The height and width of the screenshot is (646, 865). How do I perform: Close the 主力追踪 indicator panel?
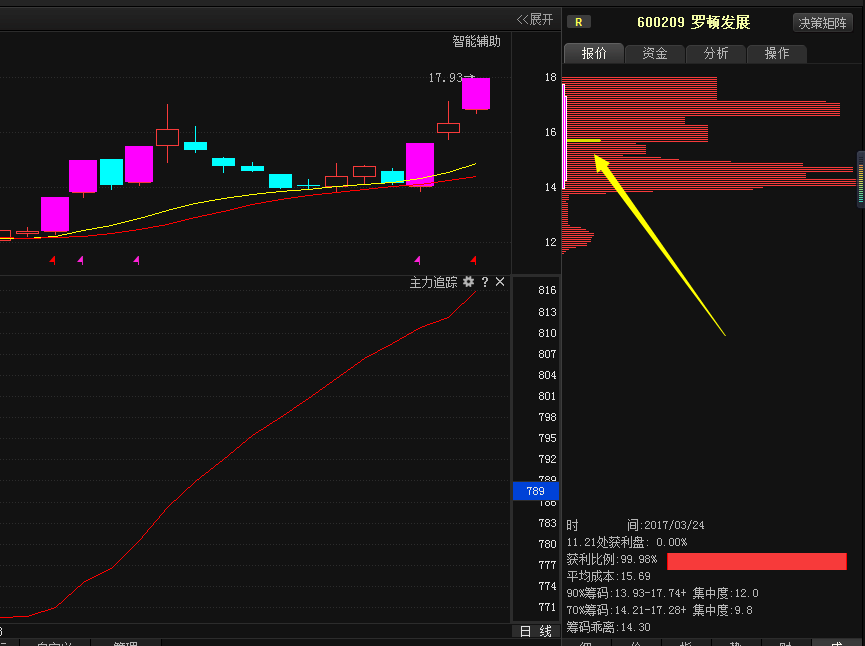(x=500, y=282)
